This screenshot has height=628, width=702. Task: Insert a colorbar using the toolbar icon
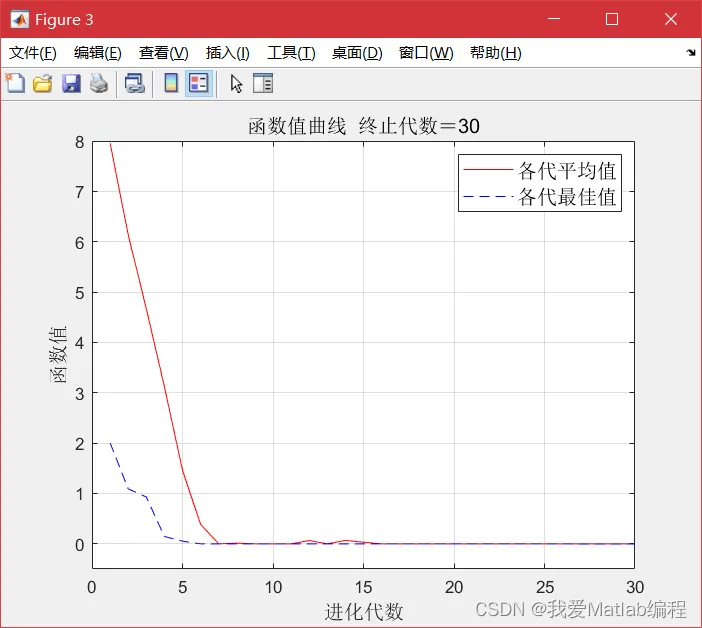171,83
